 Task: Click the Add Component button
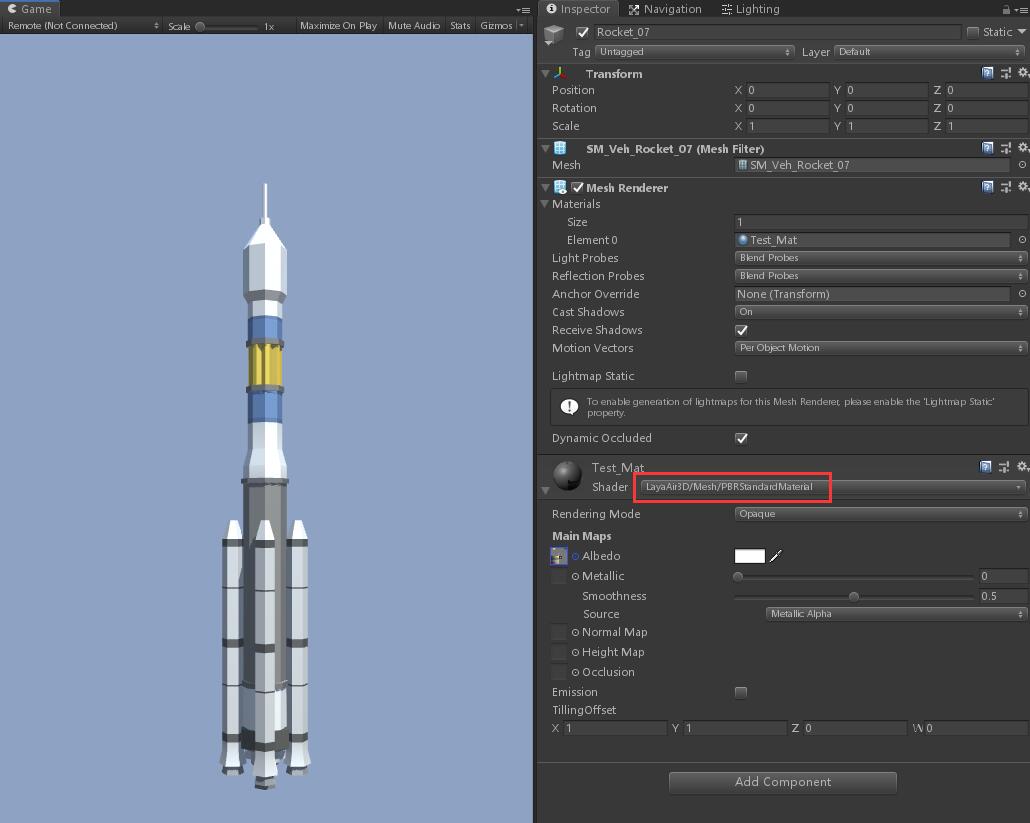point(782,782)
